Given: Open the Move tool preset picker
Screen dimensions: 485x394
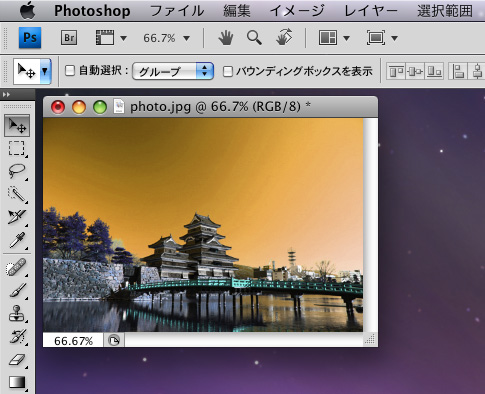Looking at the screenshot, I should click(45, 71).
